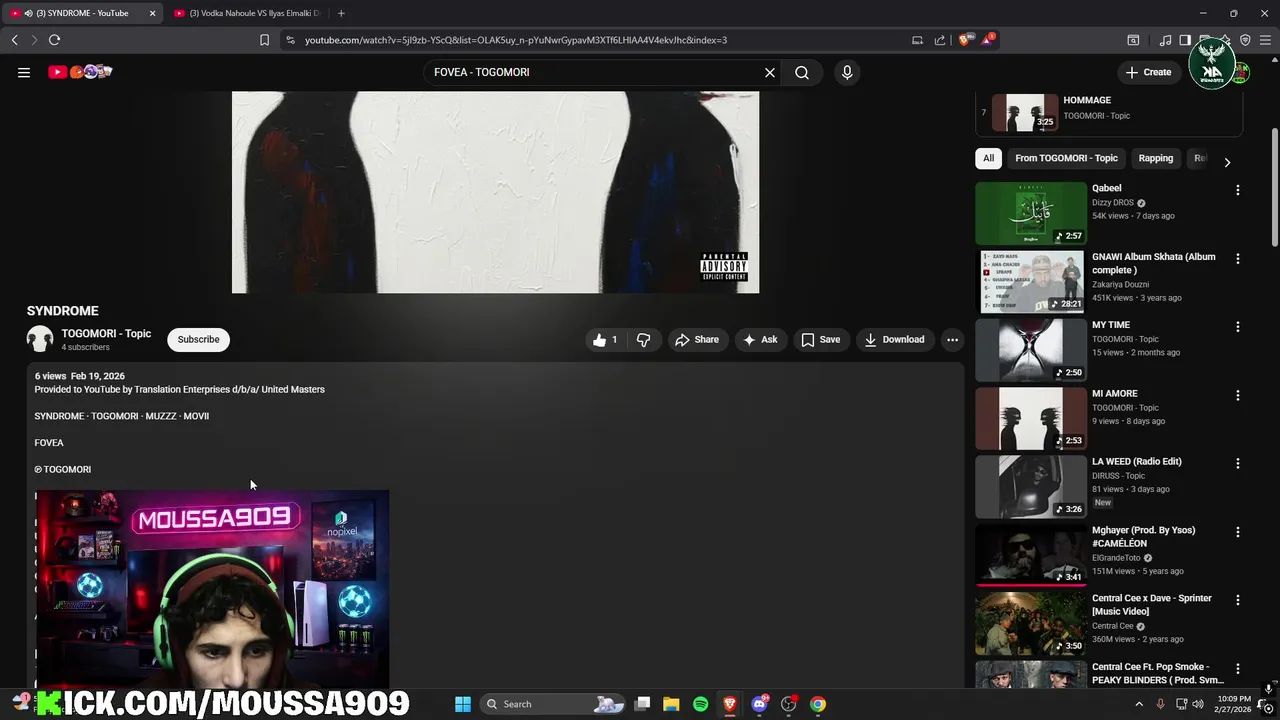1280x720 pixels.
Task: Run the search with the magnifier button
Action: click(802, 72)
